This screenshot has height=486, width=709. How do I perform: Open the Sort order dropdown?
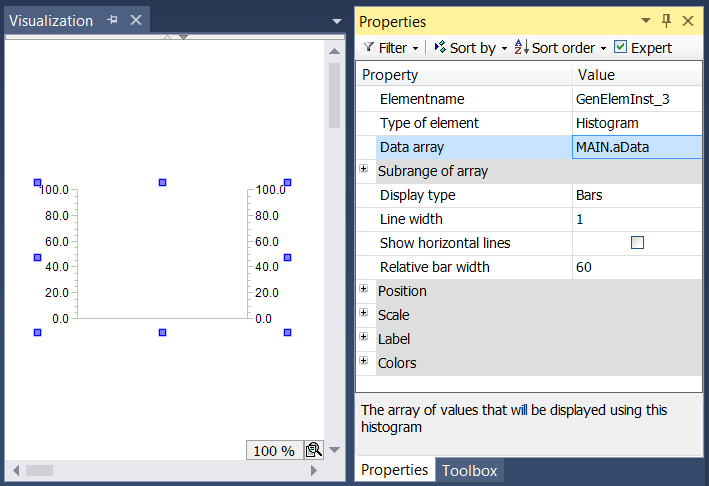560,47
